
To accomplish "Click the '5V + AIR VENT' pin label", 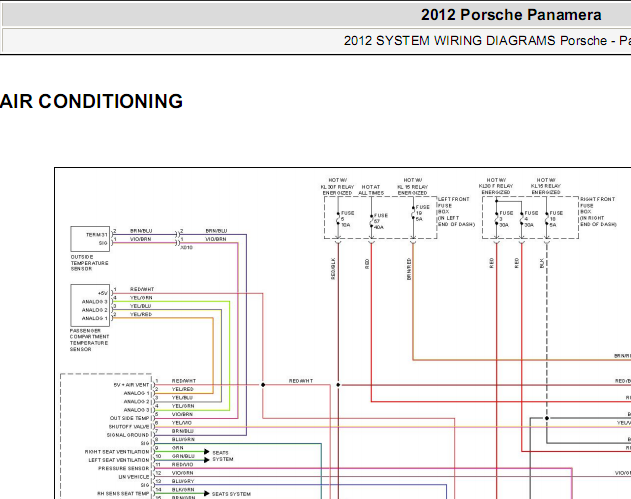I will click(131, 385).
